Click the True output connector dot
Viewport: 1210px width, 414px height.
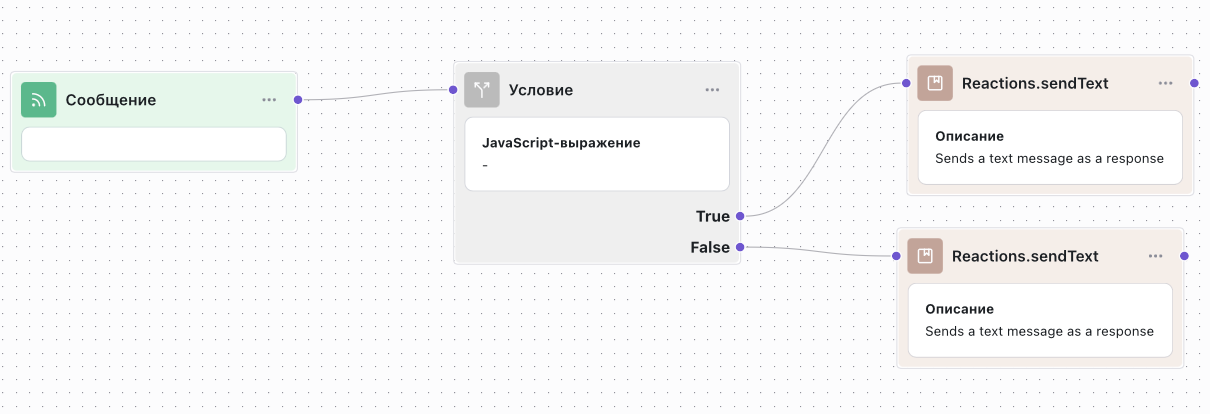click(x=740, y=216)
